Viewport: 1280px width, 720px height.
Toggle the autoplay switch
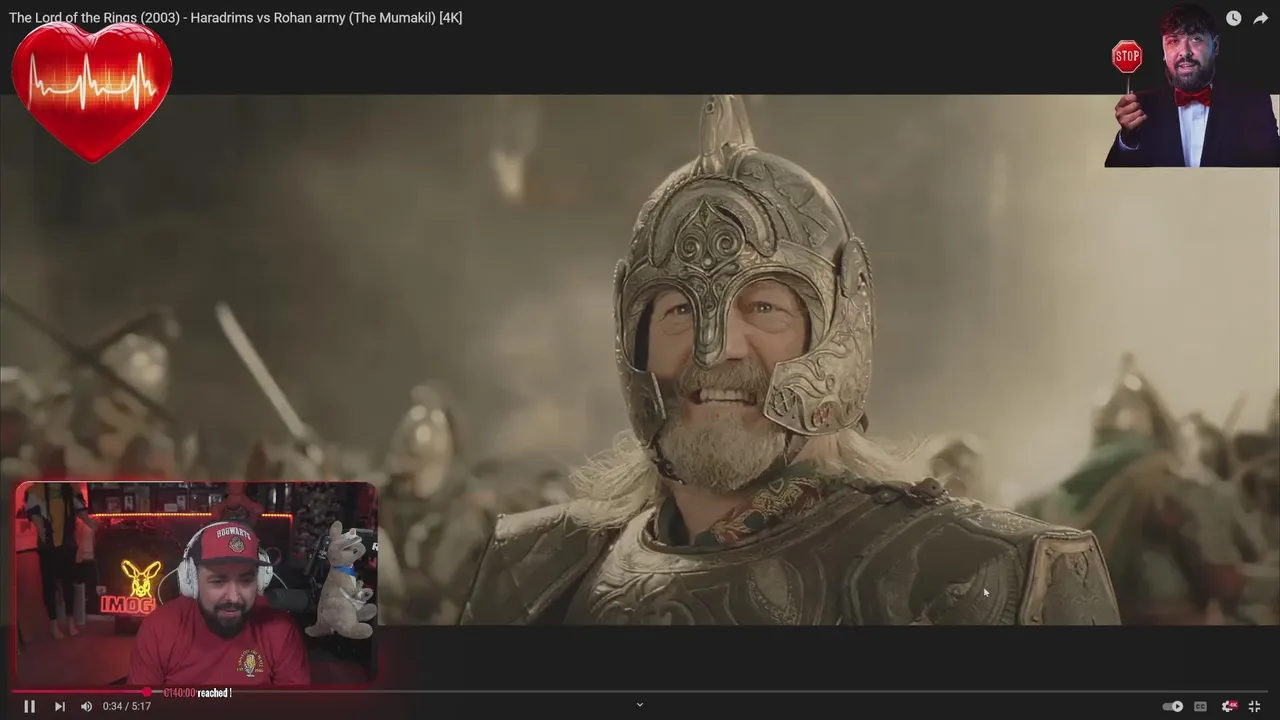click(x=1173, y=706)
